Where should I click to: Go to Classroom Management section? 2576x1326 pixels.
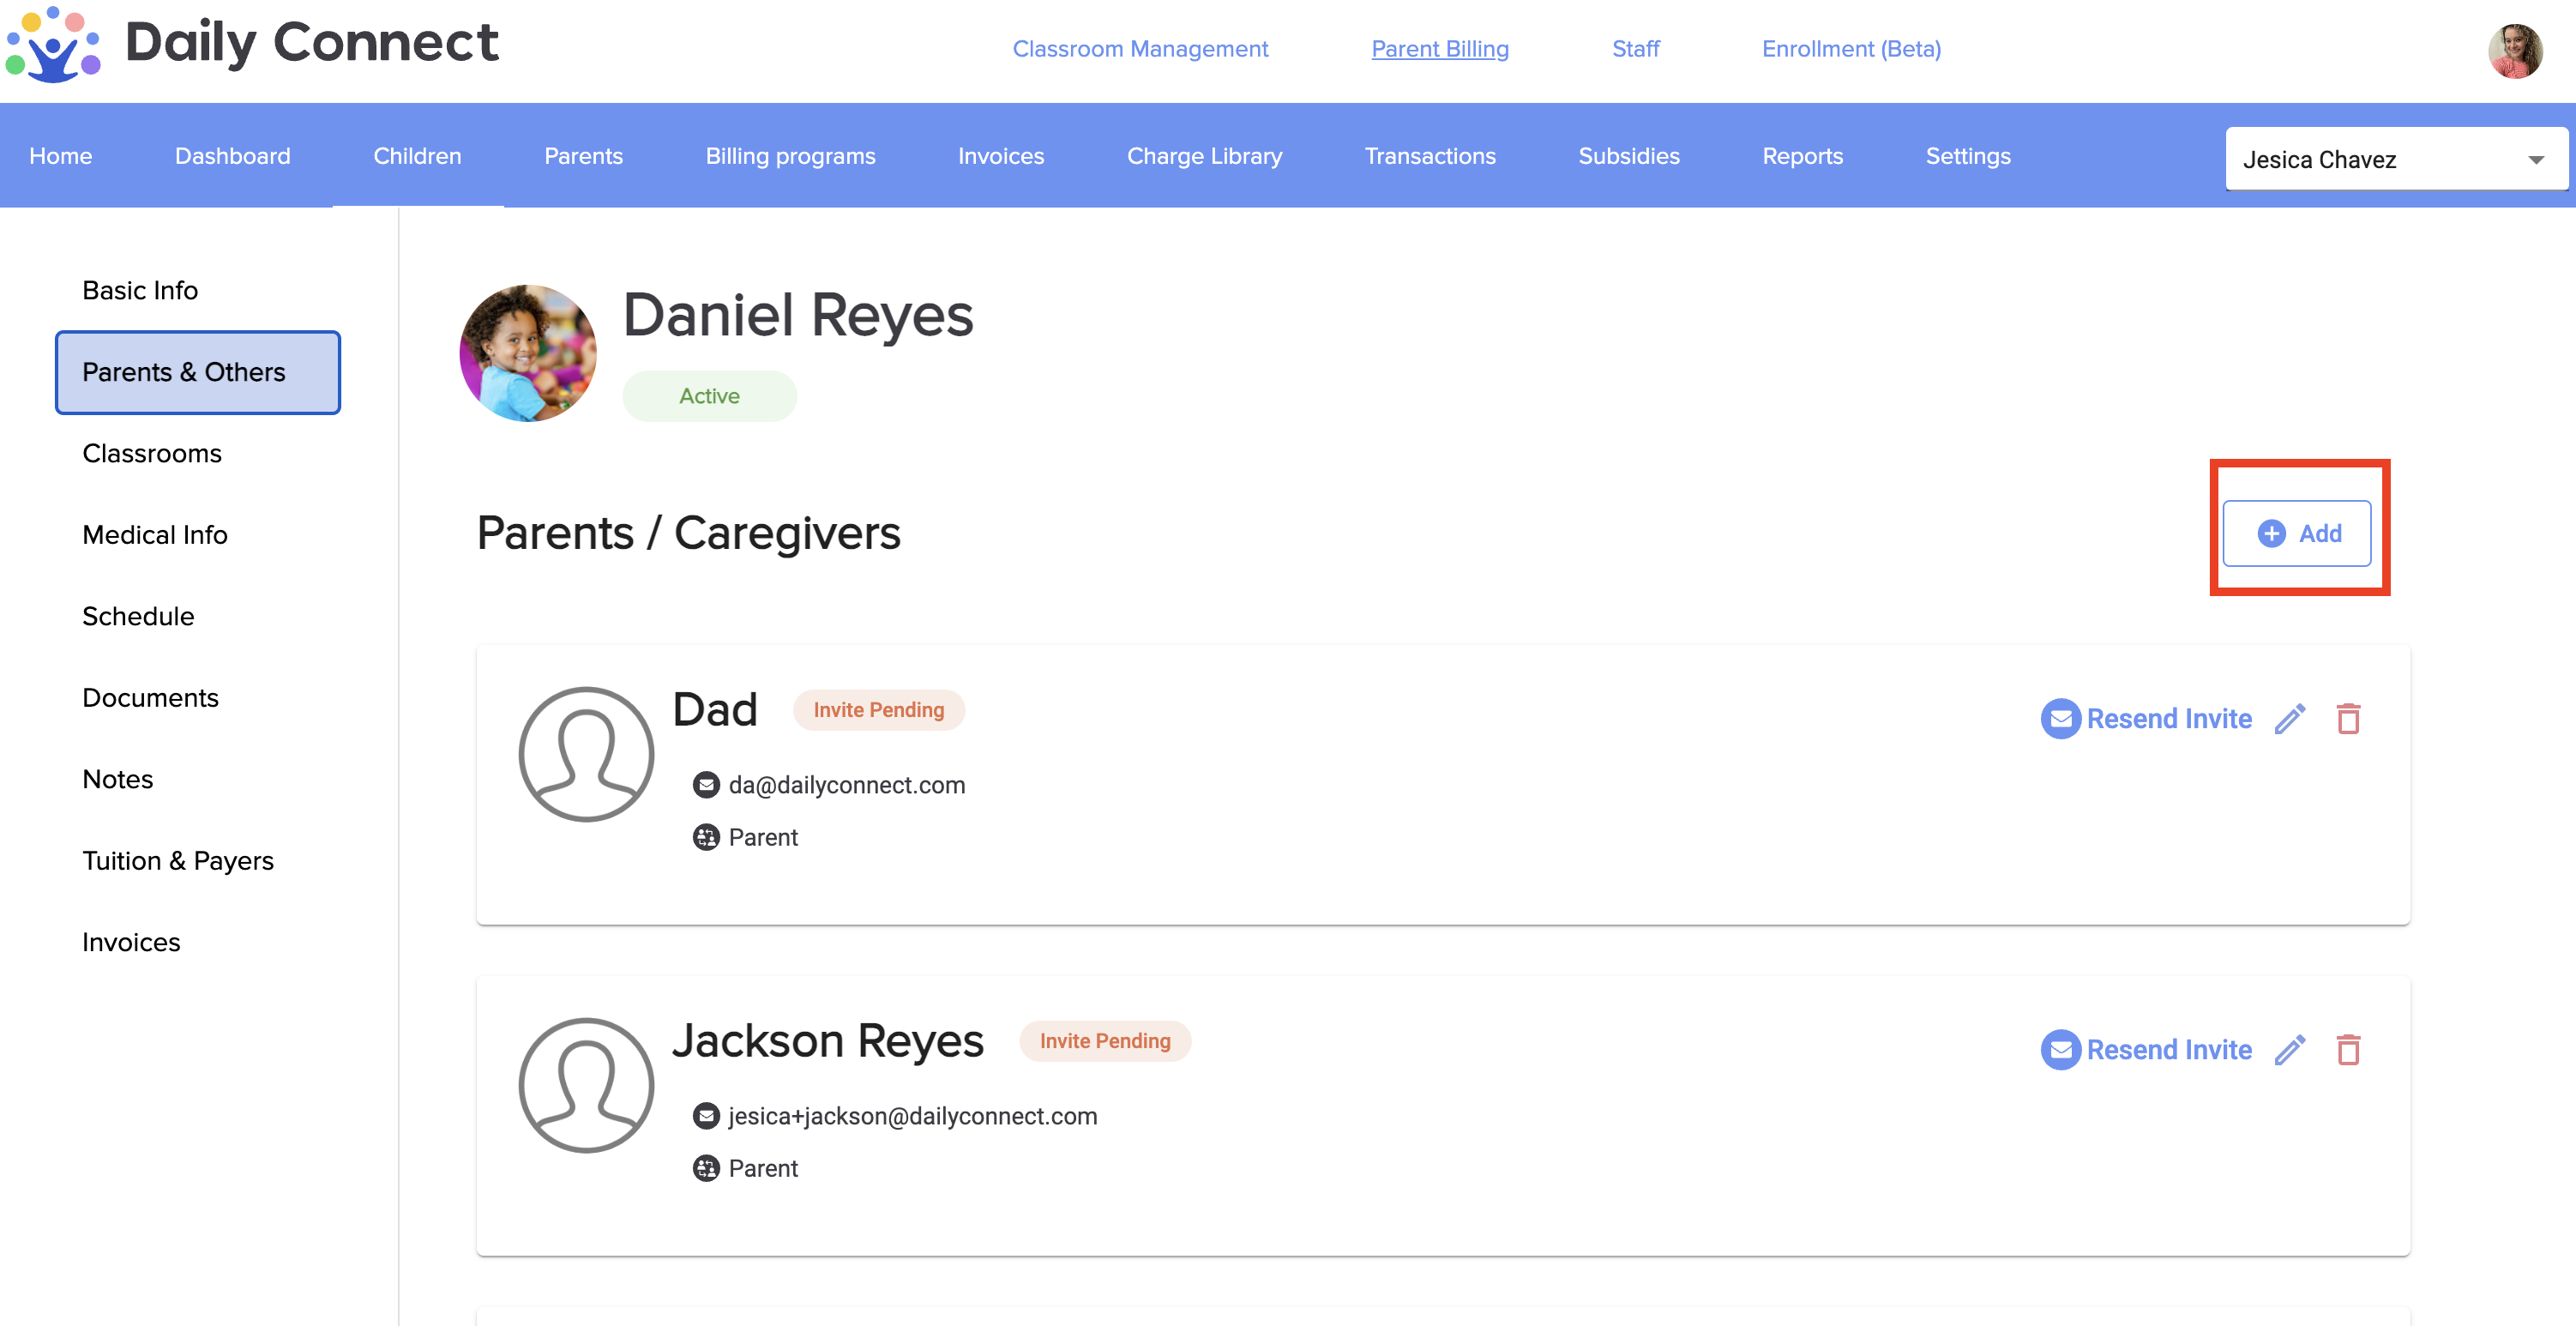point(1139,49)
